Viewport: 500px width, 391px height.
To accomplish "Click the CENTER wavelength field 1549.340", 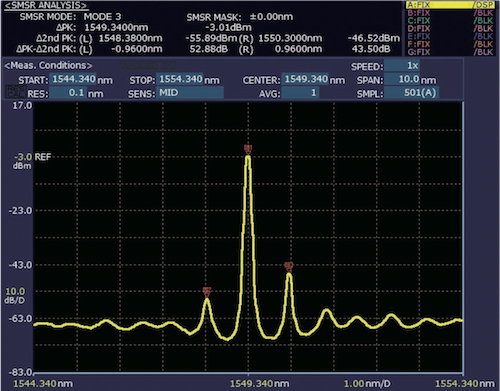I will click(x=305, y=79).
